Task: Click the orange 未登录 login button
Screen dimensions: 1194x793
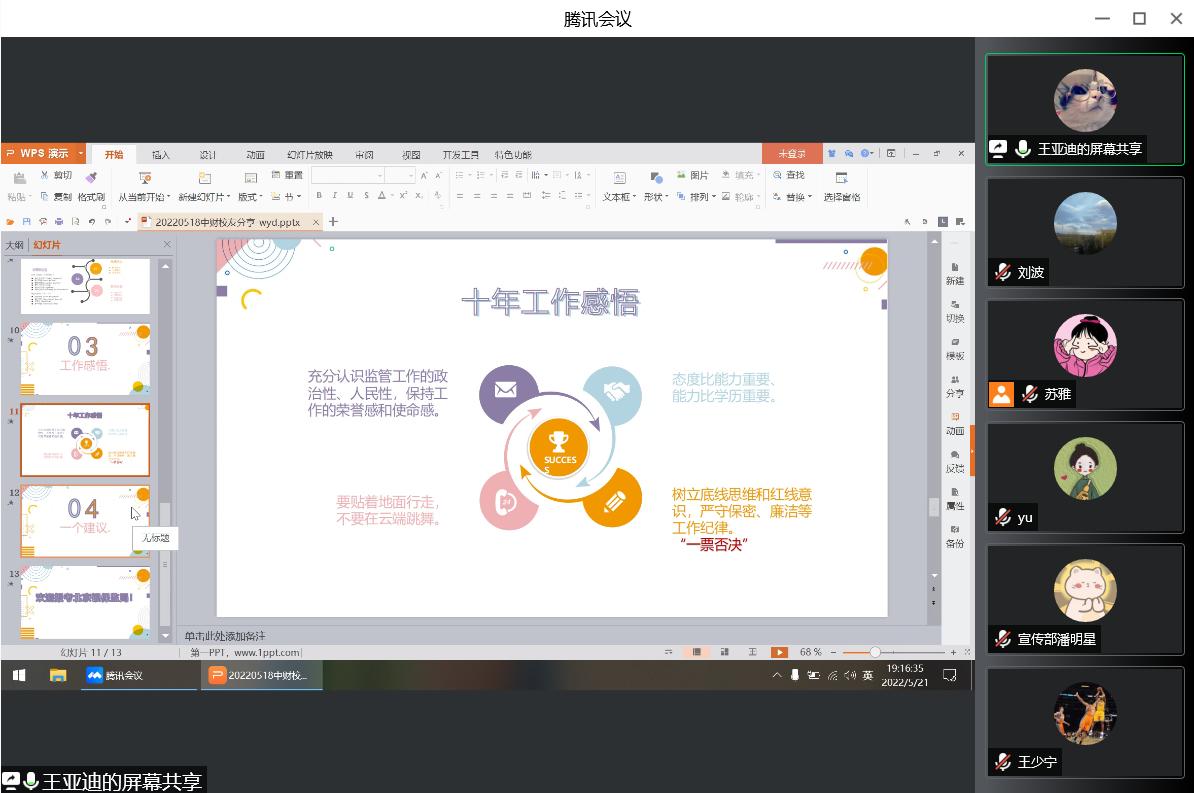Action: click(792, 154)
